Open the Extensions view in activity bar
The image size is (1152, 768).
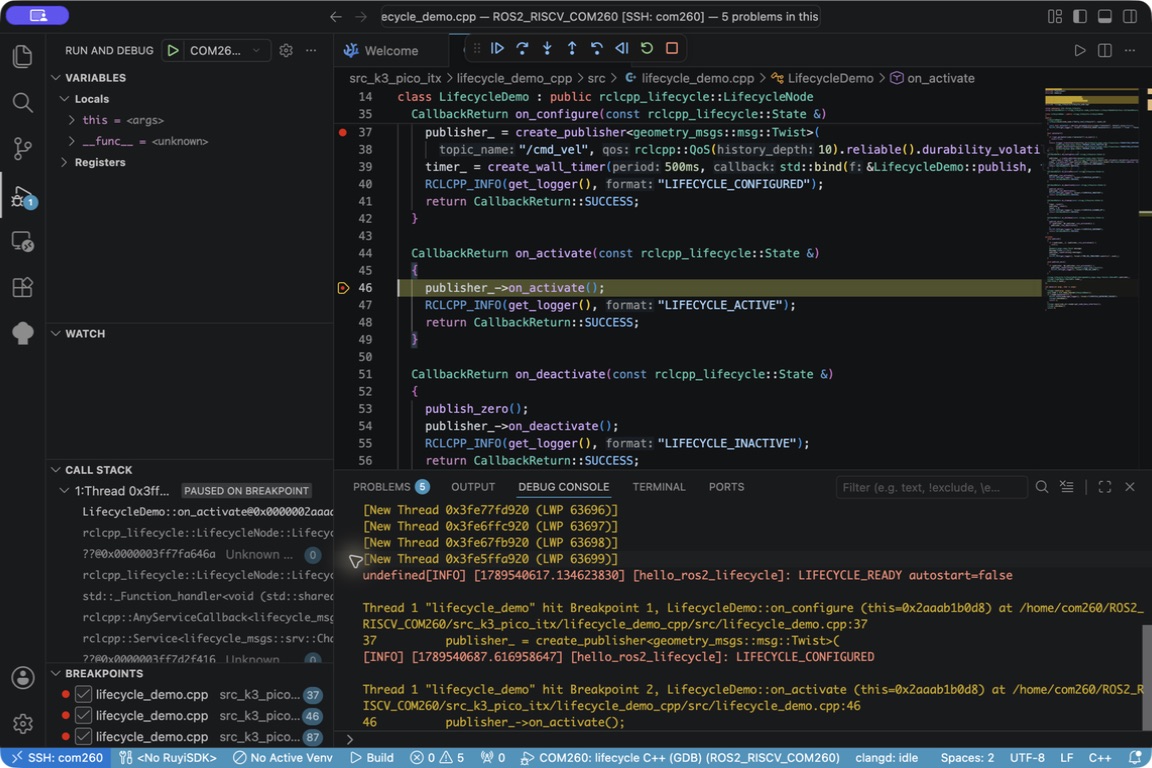point(23,287)
